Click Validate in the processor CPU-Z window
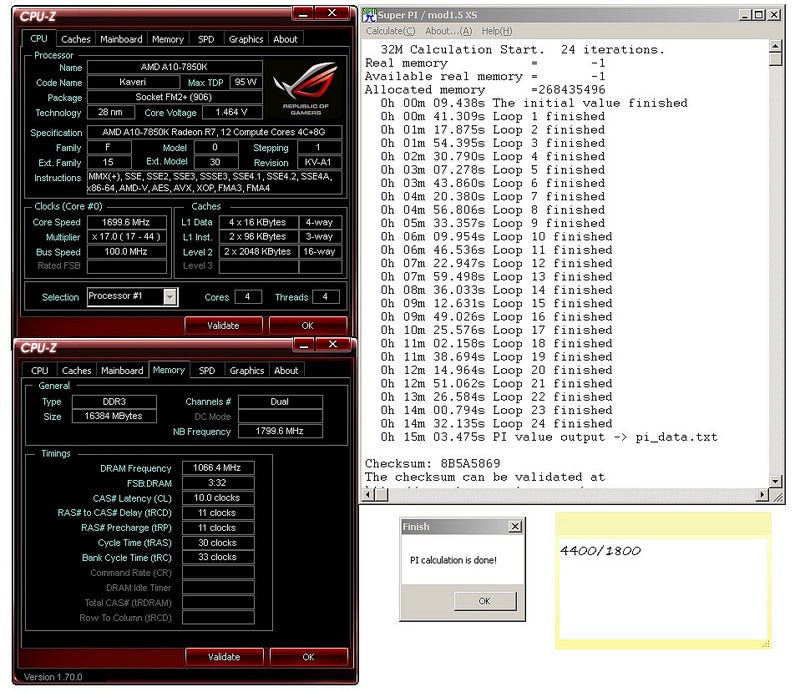This screenshot has height=692, width=800. point(223,325)
